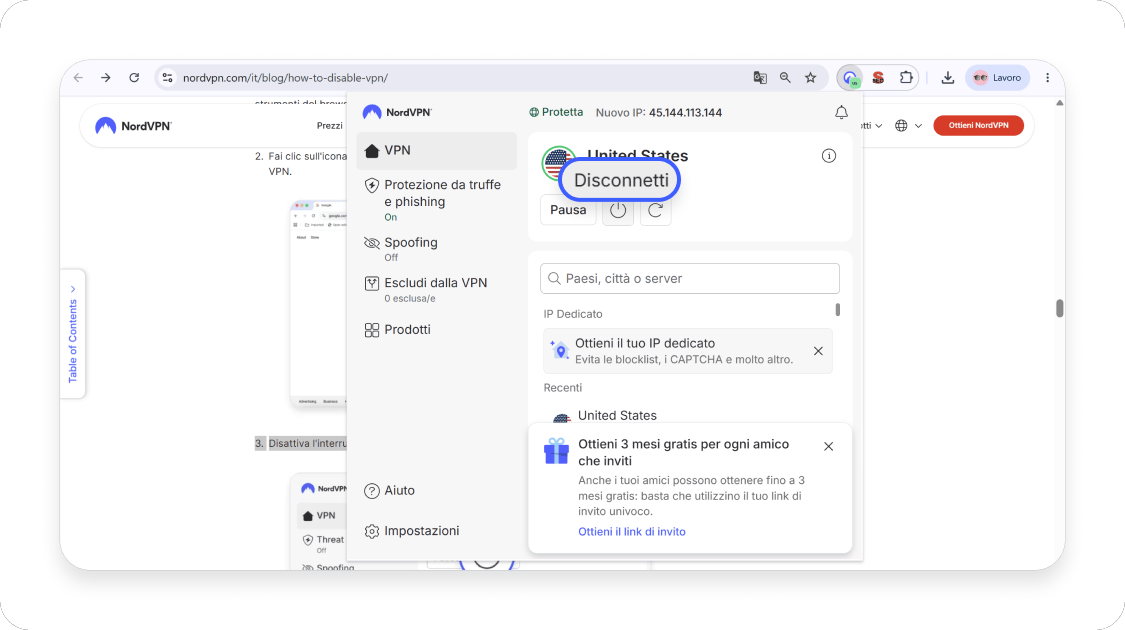This screenshot has height=630, width=1125.
Task: Open the translate page icon
Action: click(x=760, y=77)
